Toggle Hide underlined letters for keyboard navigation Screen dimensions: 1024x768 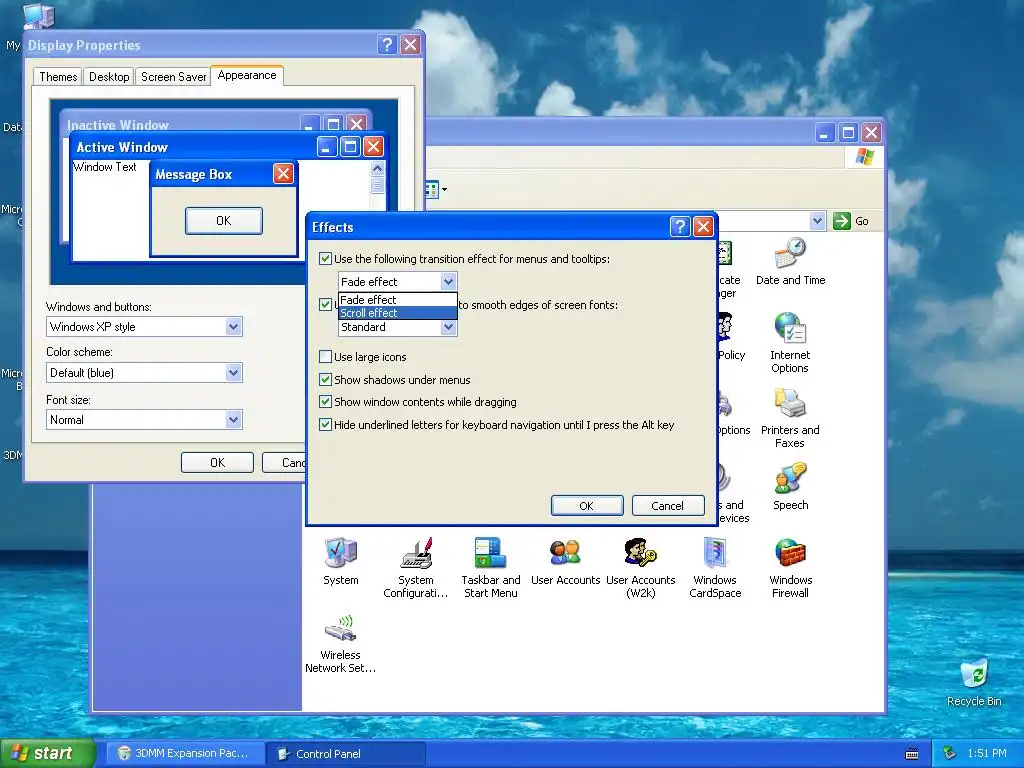coord(325,424)
